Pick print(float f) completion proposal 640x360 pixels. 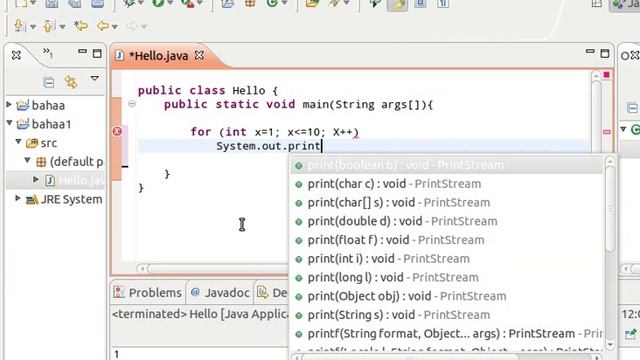(x=446, y=240)
